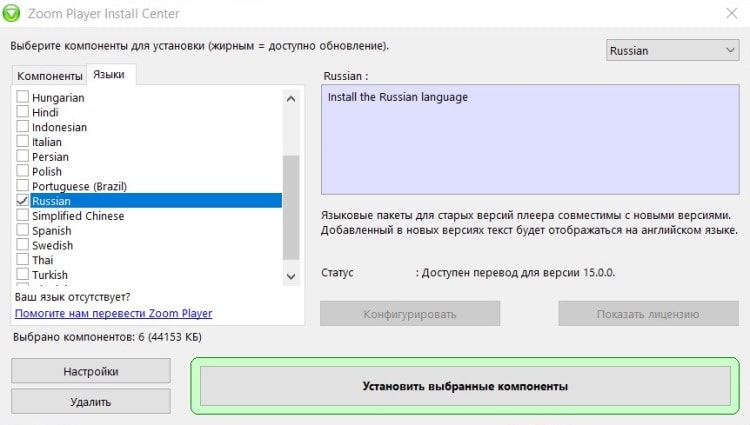The width and height of the screenshot is (750, 425).
Task: Click Установить выбранные компоненты button
Action: [x=465, y=386]
